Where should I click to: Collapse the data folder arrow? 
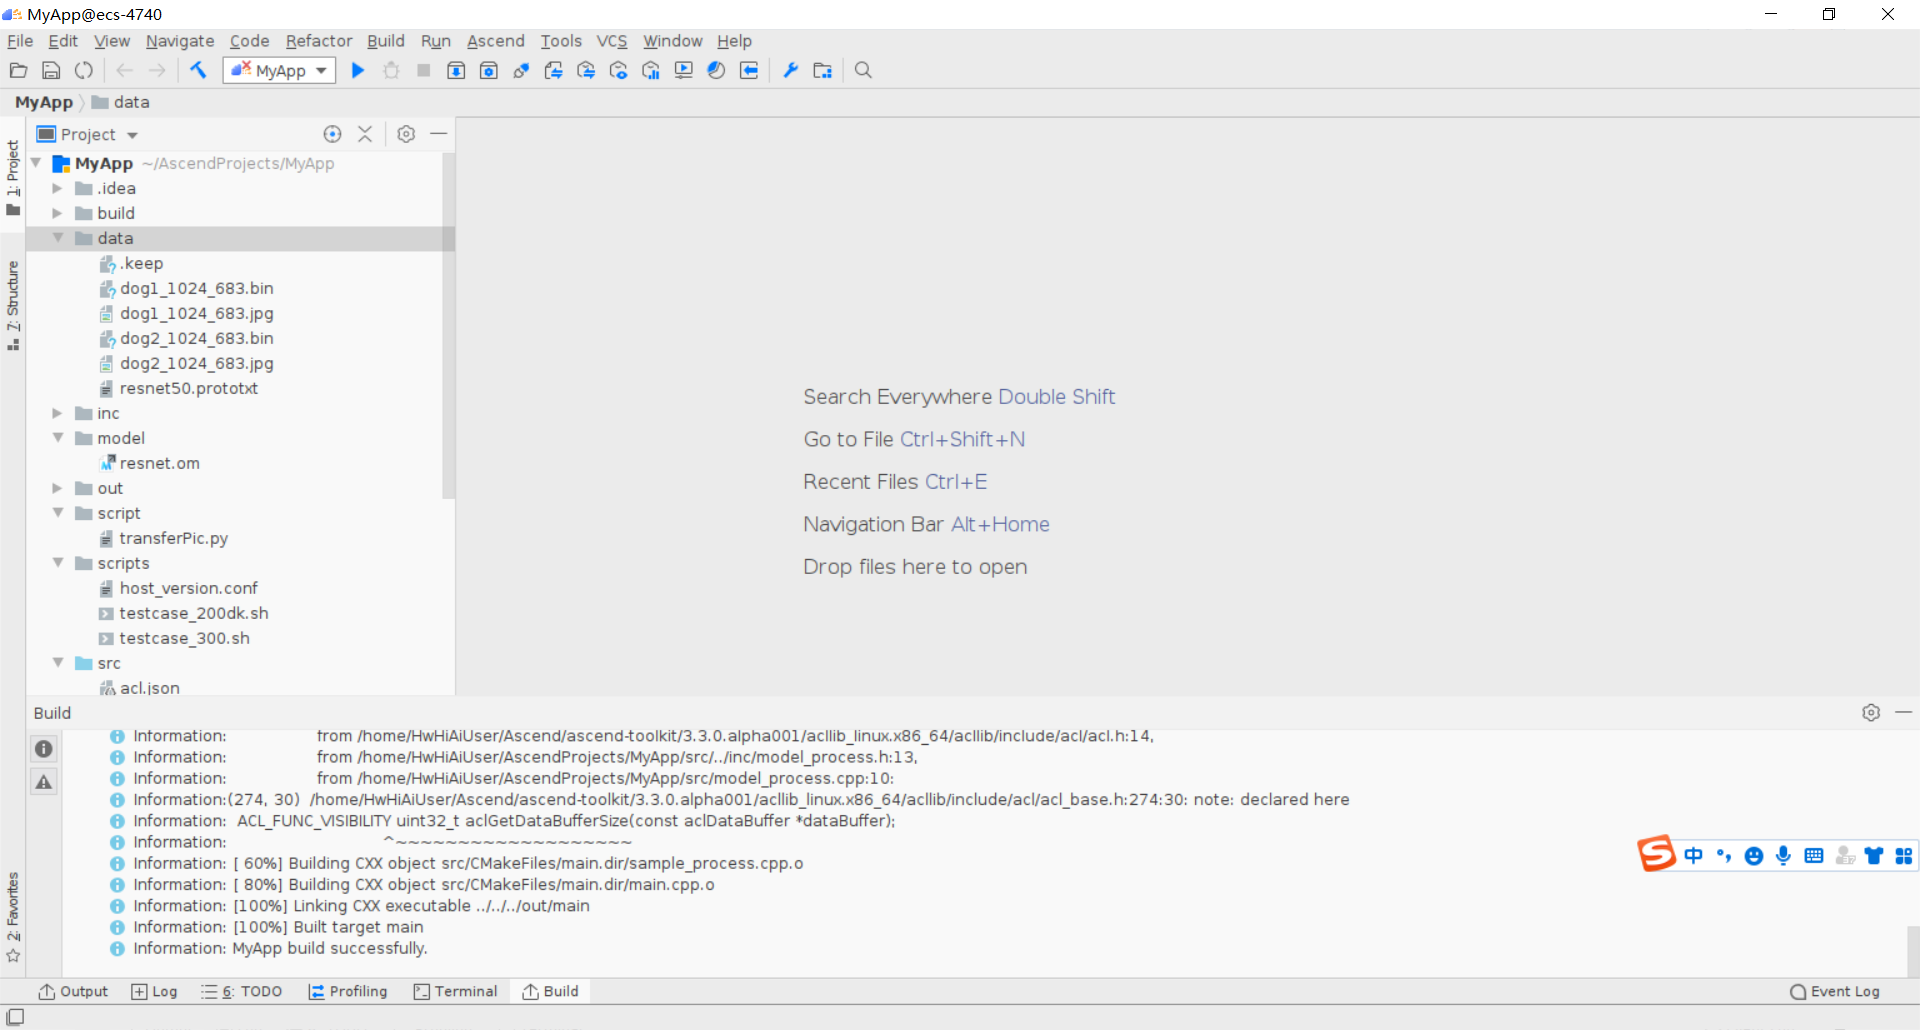(58, 238)
